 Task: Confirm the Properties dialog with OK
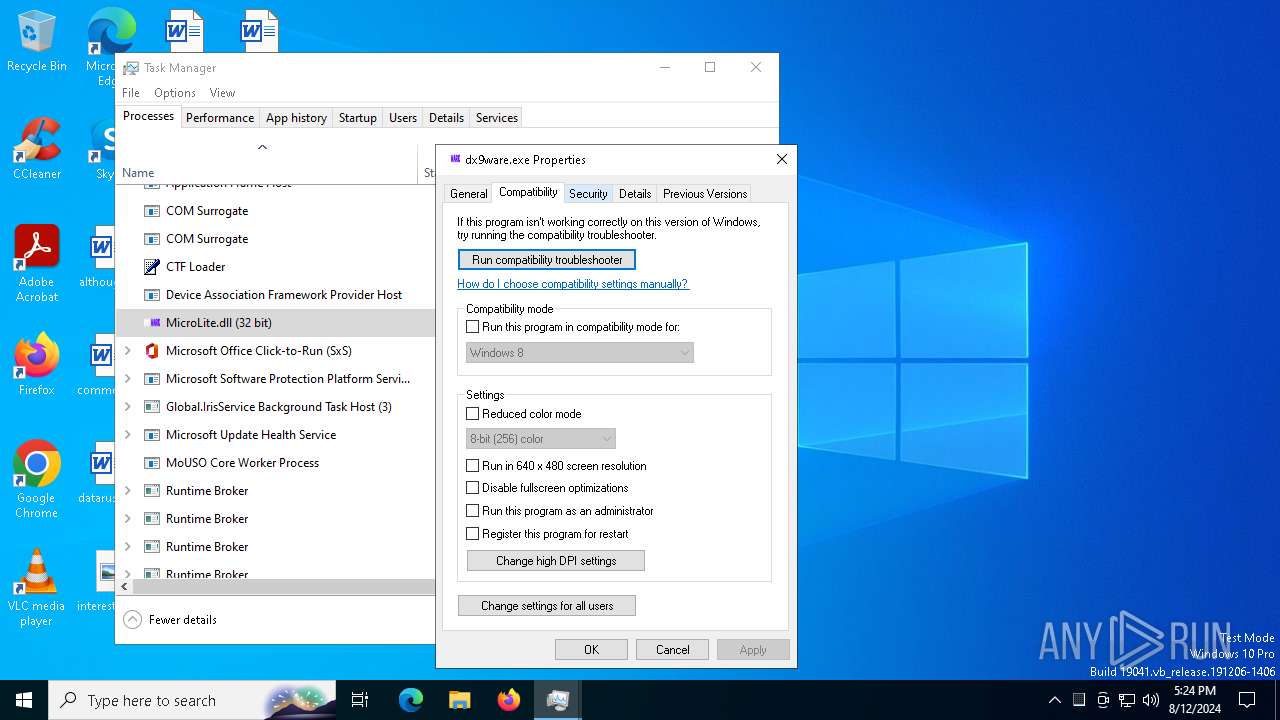pyautogui.click(x=592, y=650)
